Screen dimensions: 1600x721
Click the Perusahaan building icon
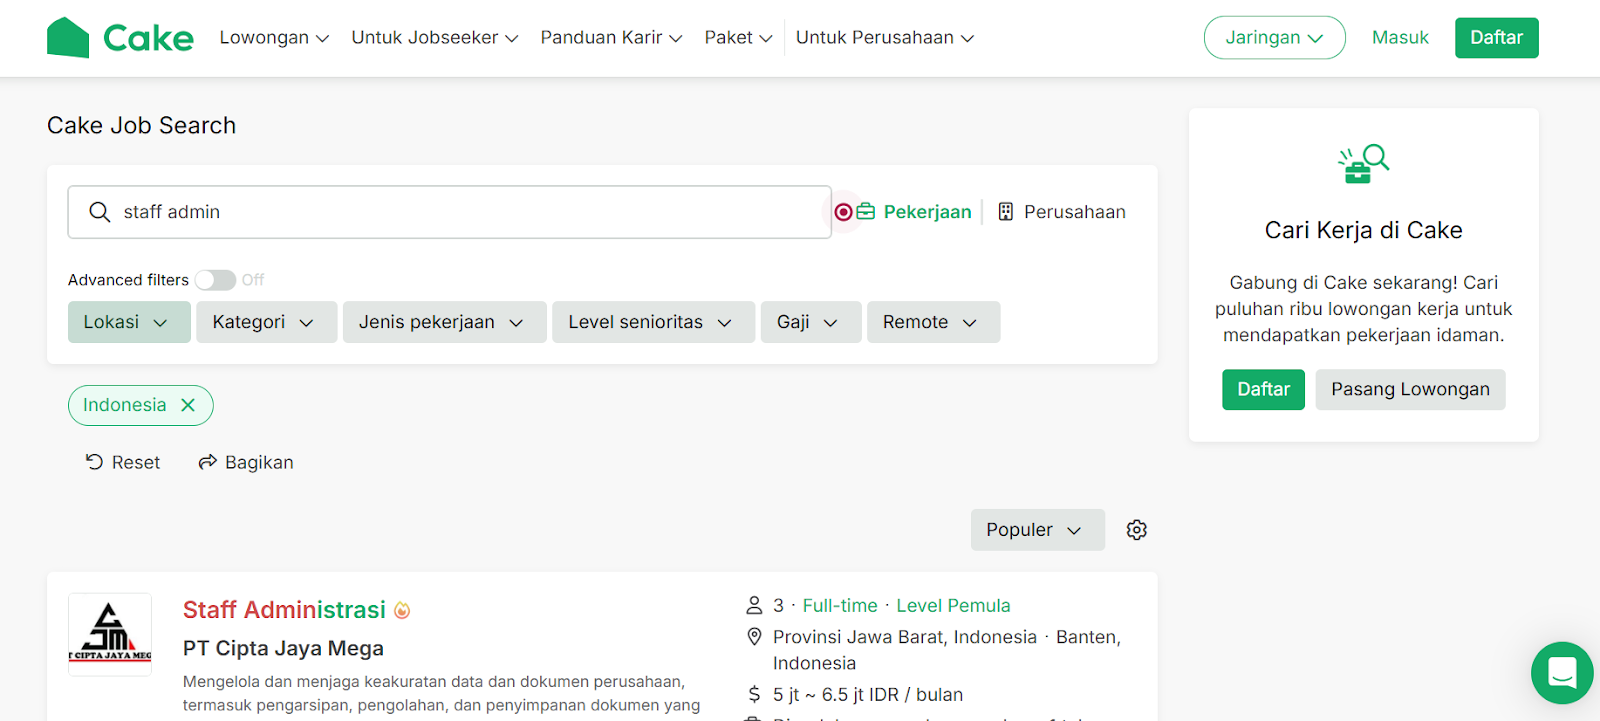coord(1006,212)
